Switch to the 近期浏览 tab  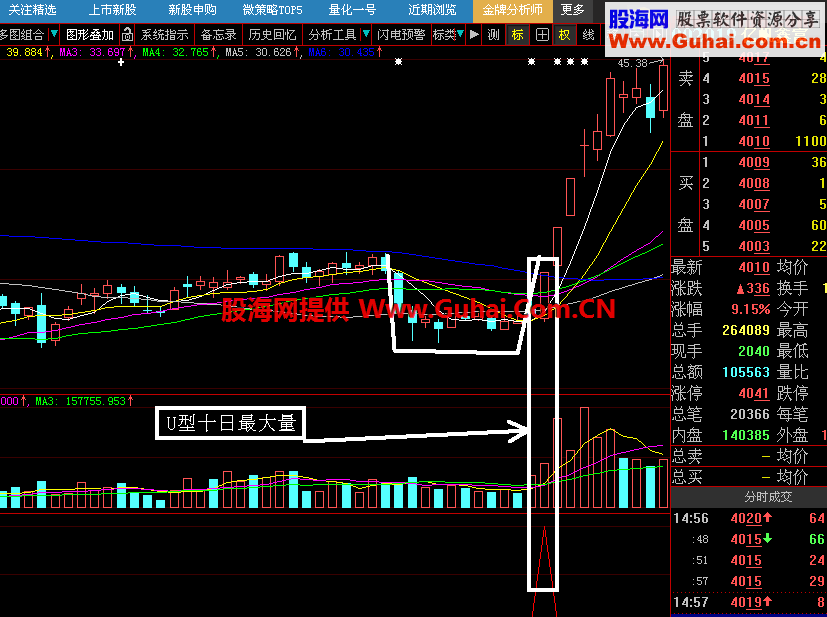432,10
